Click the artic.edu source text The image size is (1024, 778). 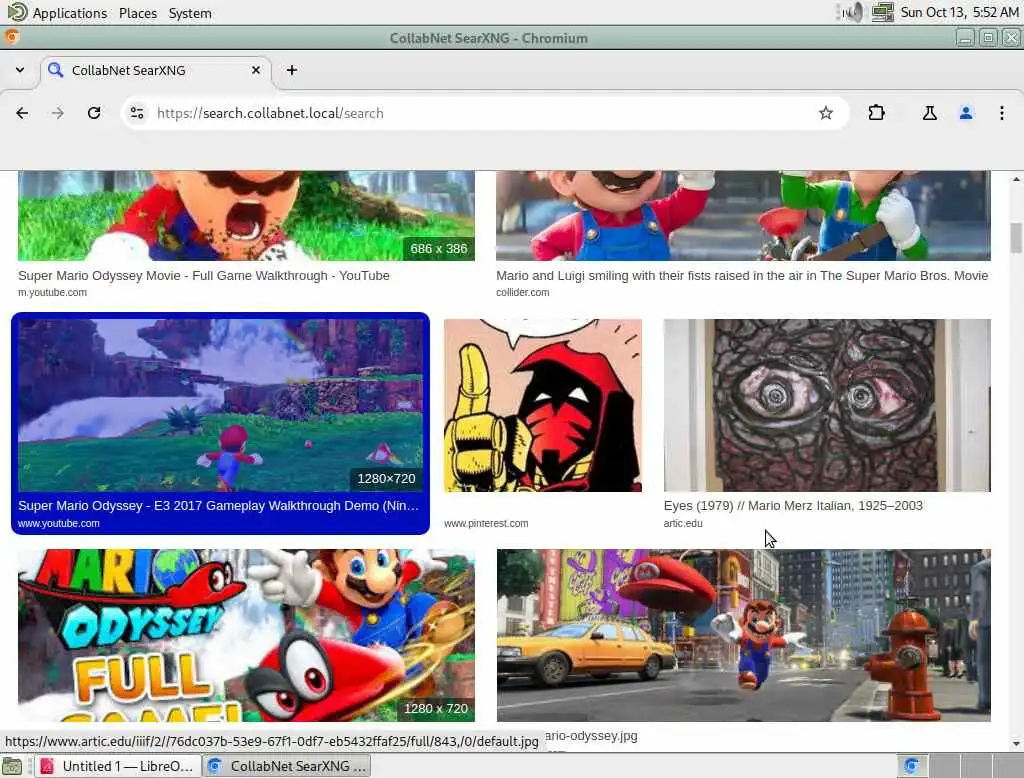683,523
